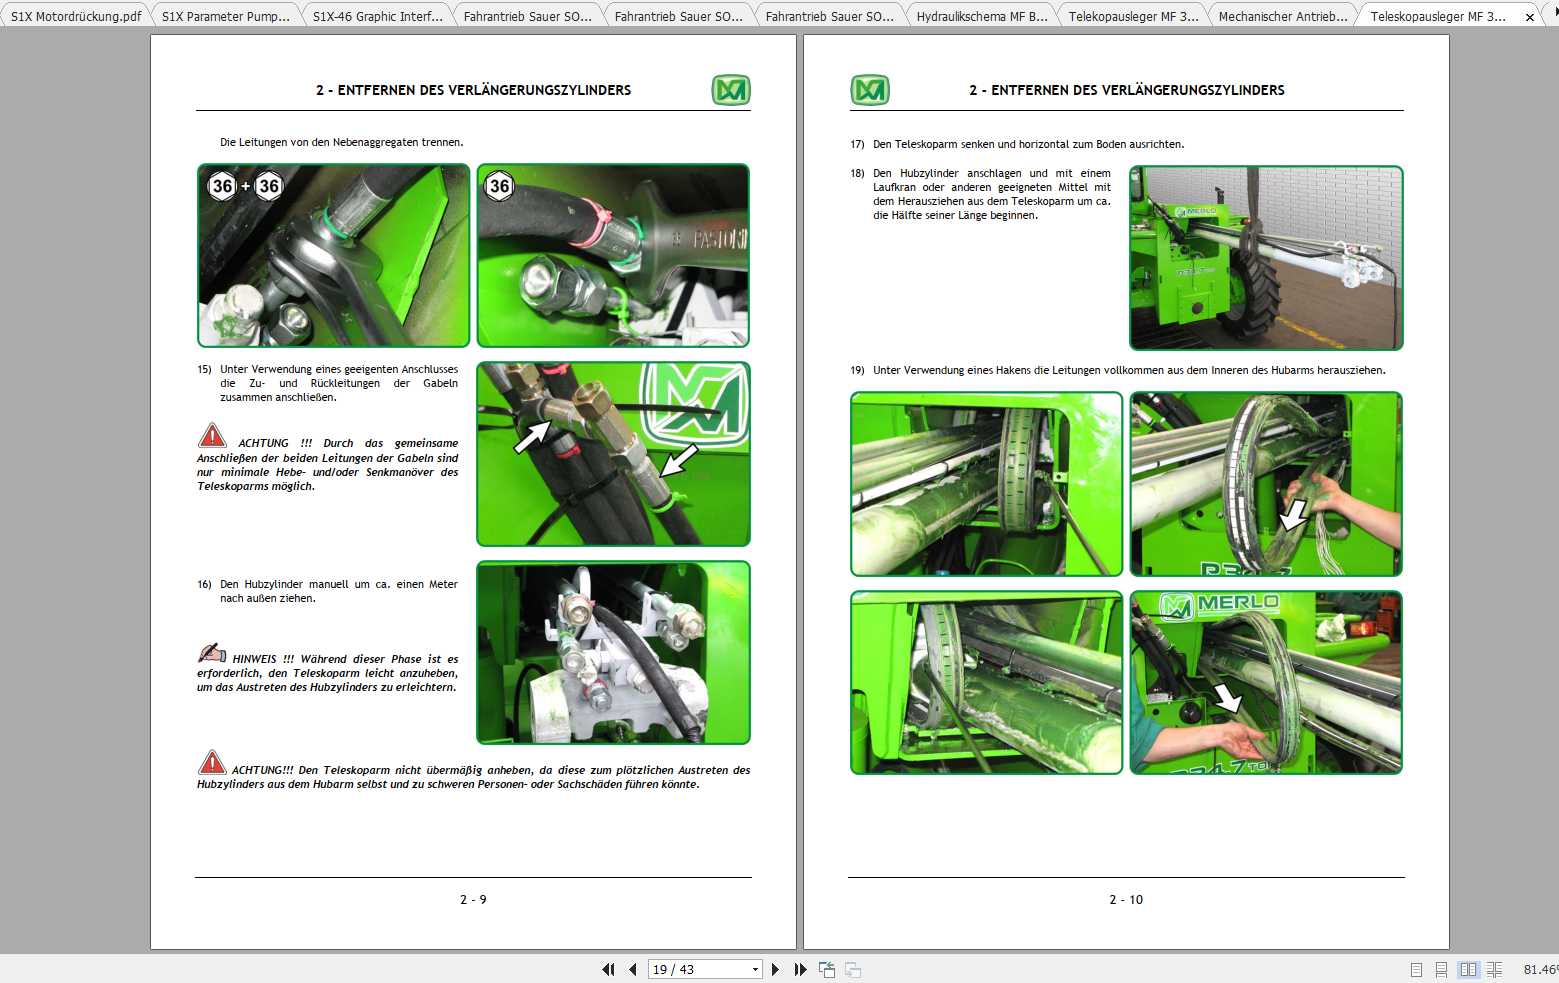Select continuous facing pages view
1559x983 pixels.
pos(1494,969)
